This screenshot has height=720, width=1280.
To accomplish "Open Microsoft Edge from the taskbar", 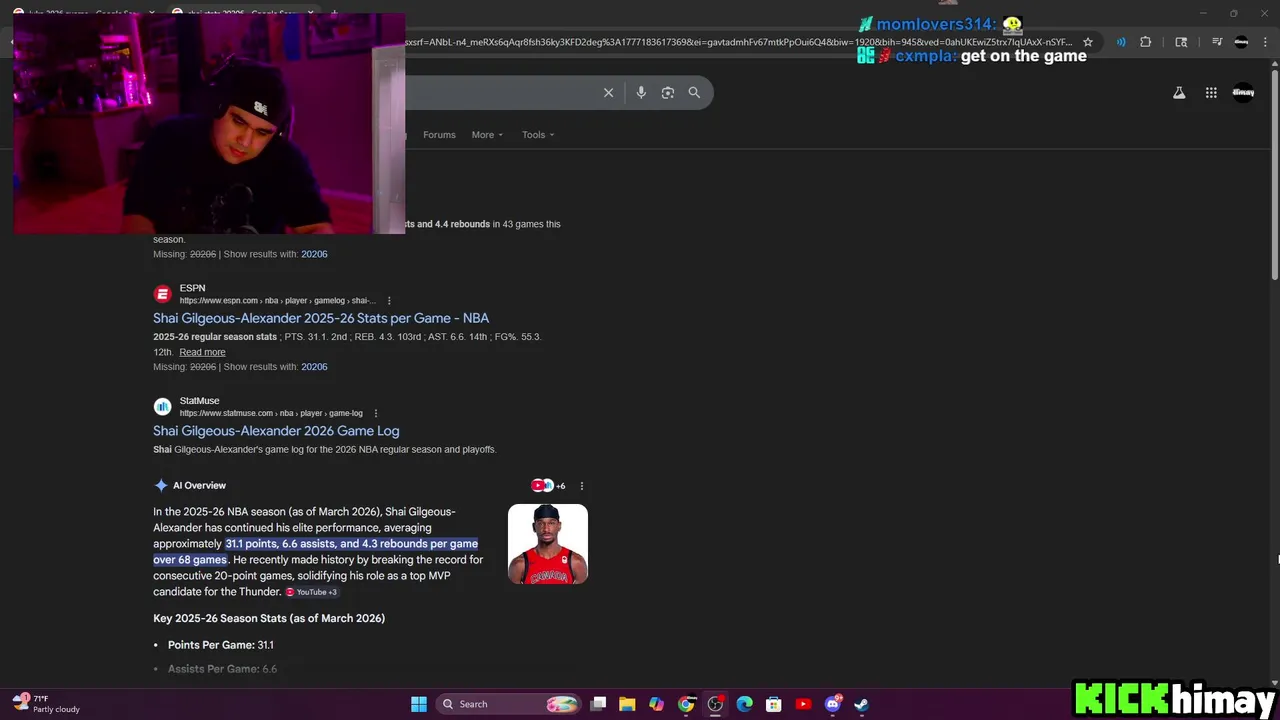I will [x=744, y=704].
